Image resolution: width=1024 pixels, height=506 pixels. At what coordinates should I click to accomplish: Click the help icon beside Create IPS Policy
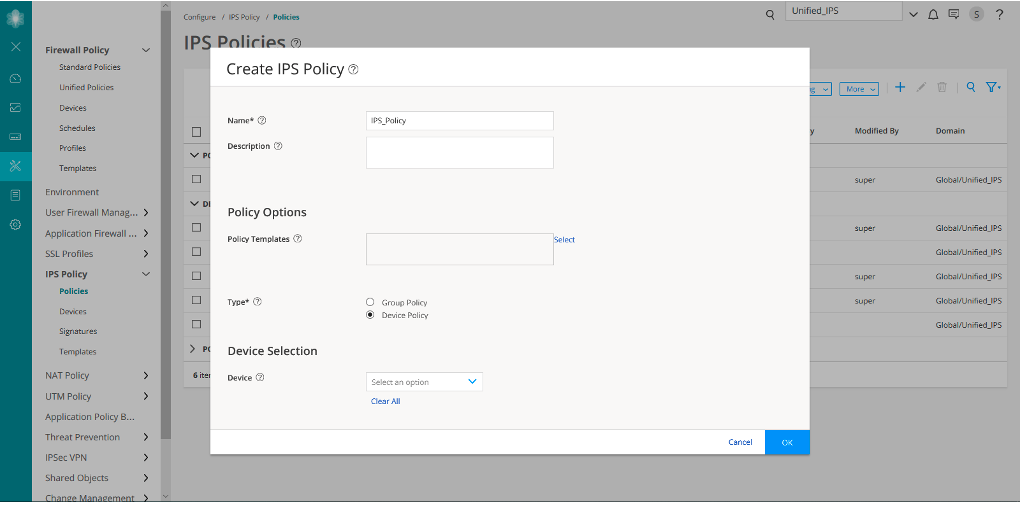353,70
